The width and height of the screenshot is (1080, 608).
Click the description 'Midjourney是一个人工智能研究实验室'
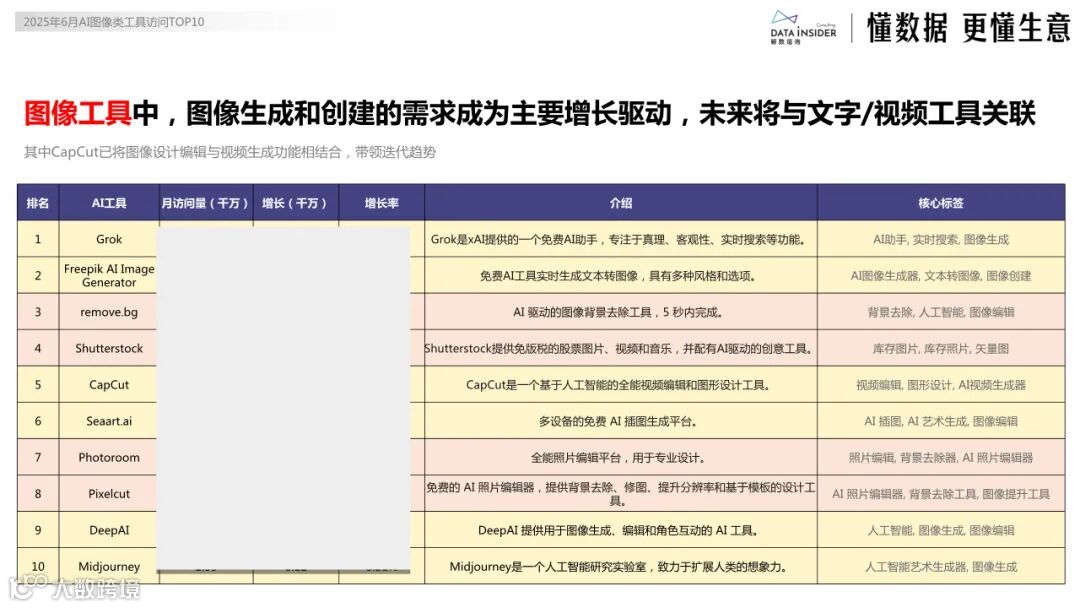(618, 567)
